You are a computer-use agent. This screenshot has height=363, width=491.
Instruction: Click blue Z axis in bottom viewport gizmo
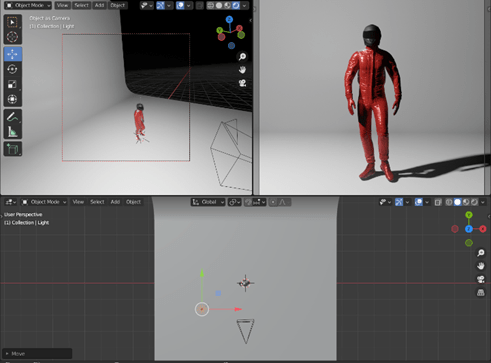(469, 229)
